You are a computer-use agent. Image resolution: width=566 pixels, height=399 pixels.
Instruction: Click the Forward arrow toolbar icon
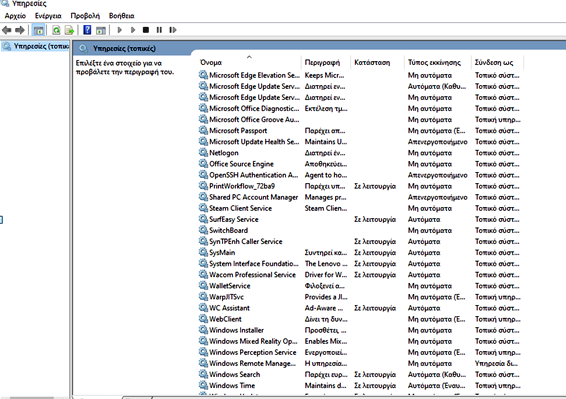click(x=20, y=30)
